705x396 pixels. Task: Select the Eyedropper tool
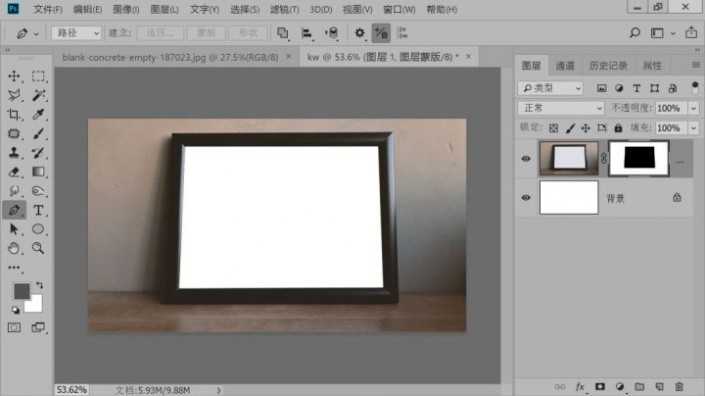coord(38,114)
